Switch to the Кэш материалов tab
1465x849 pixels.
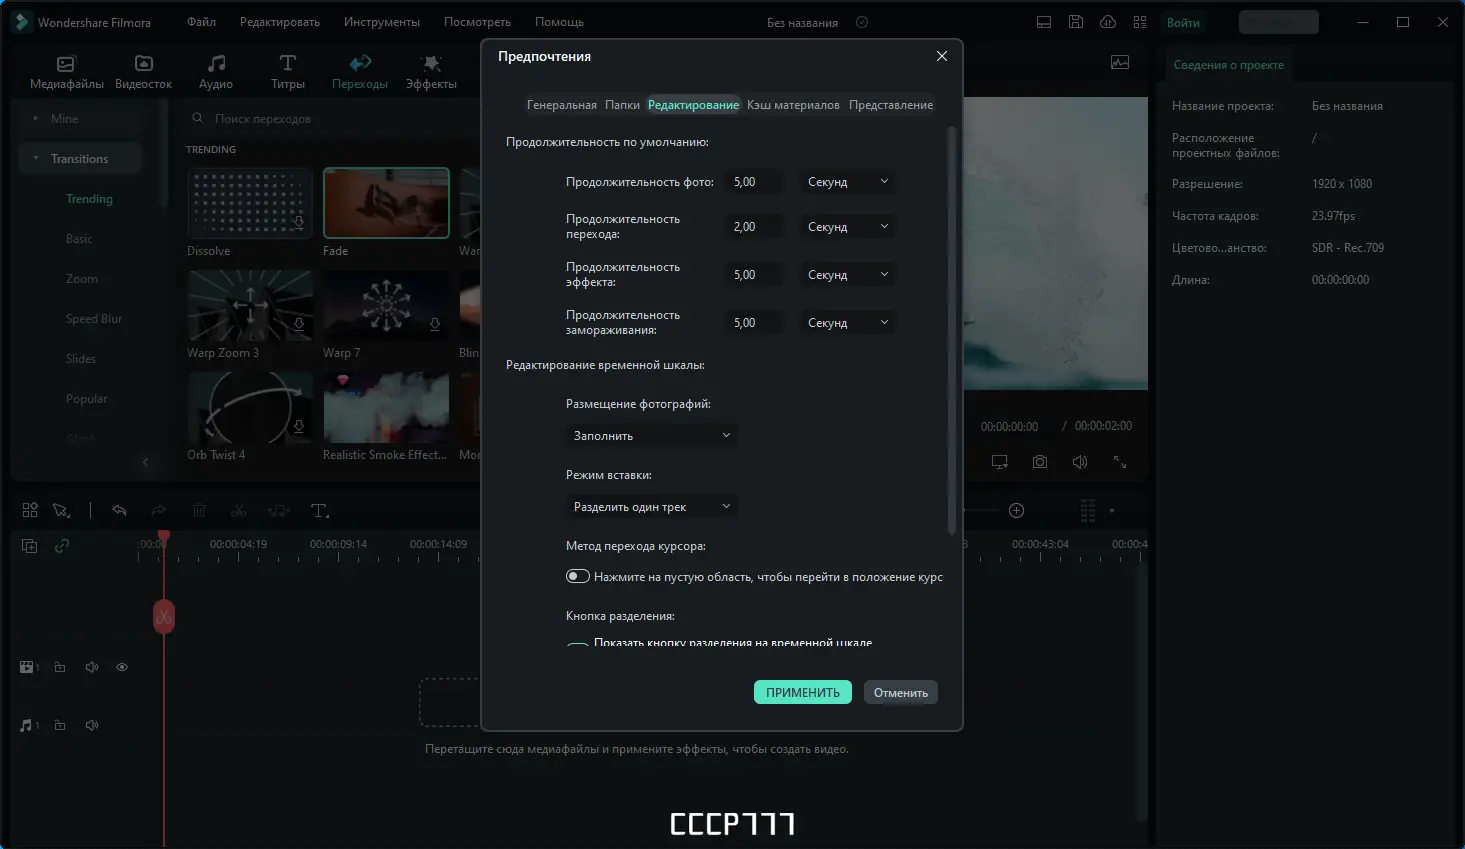[x=793, y=105]
